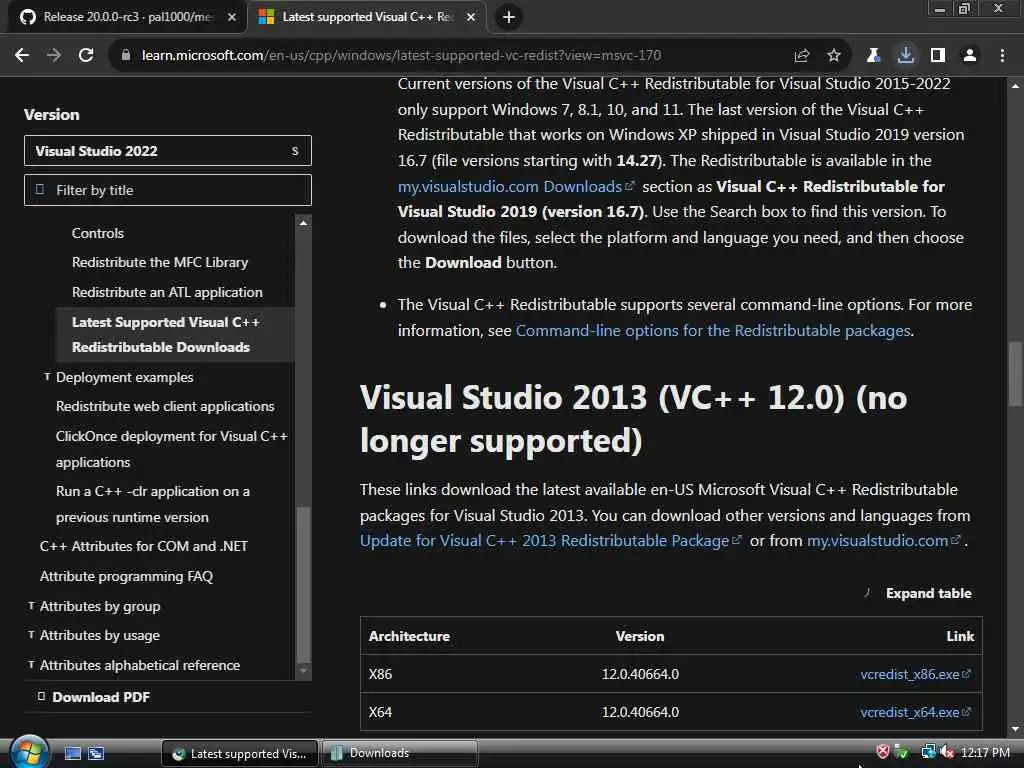Go back to the previous page
1024x768 pixels.
pyautogui.click(x=22, y=56)
